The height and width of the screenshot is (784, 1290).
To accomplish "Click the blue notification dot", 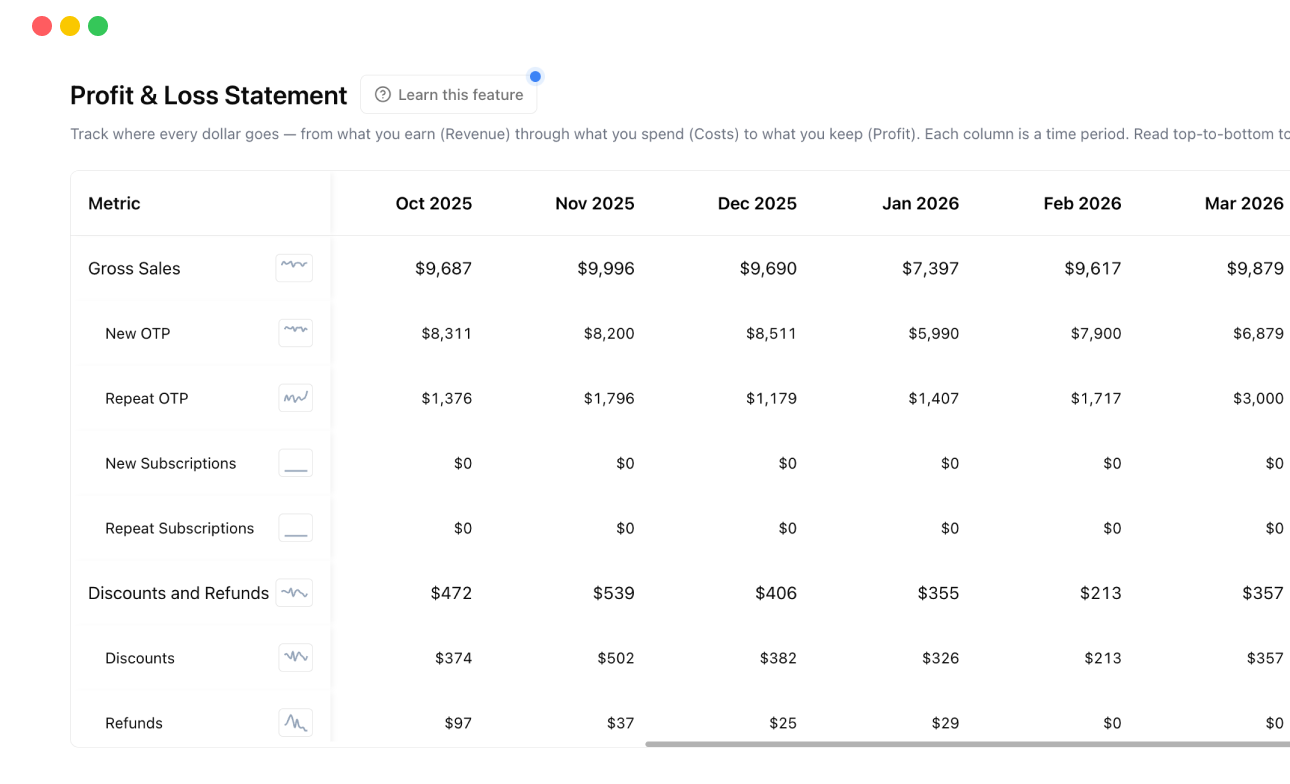I will pyautogui.click(x=536, y=76).
